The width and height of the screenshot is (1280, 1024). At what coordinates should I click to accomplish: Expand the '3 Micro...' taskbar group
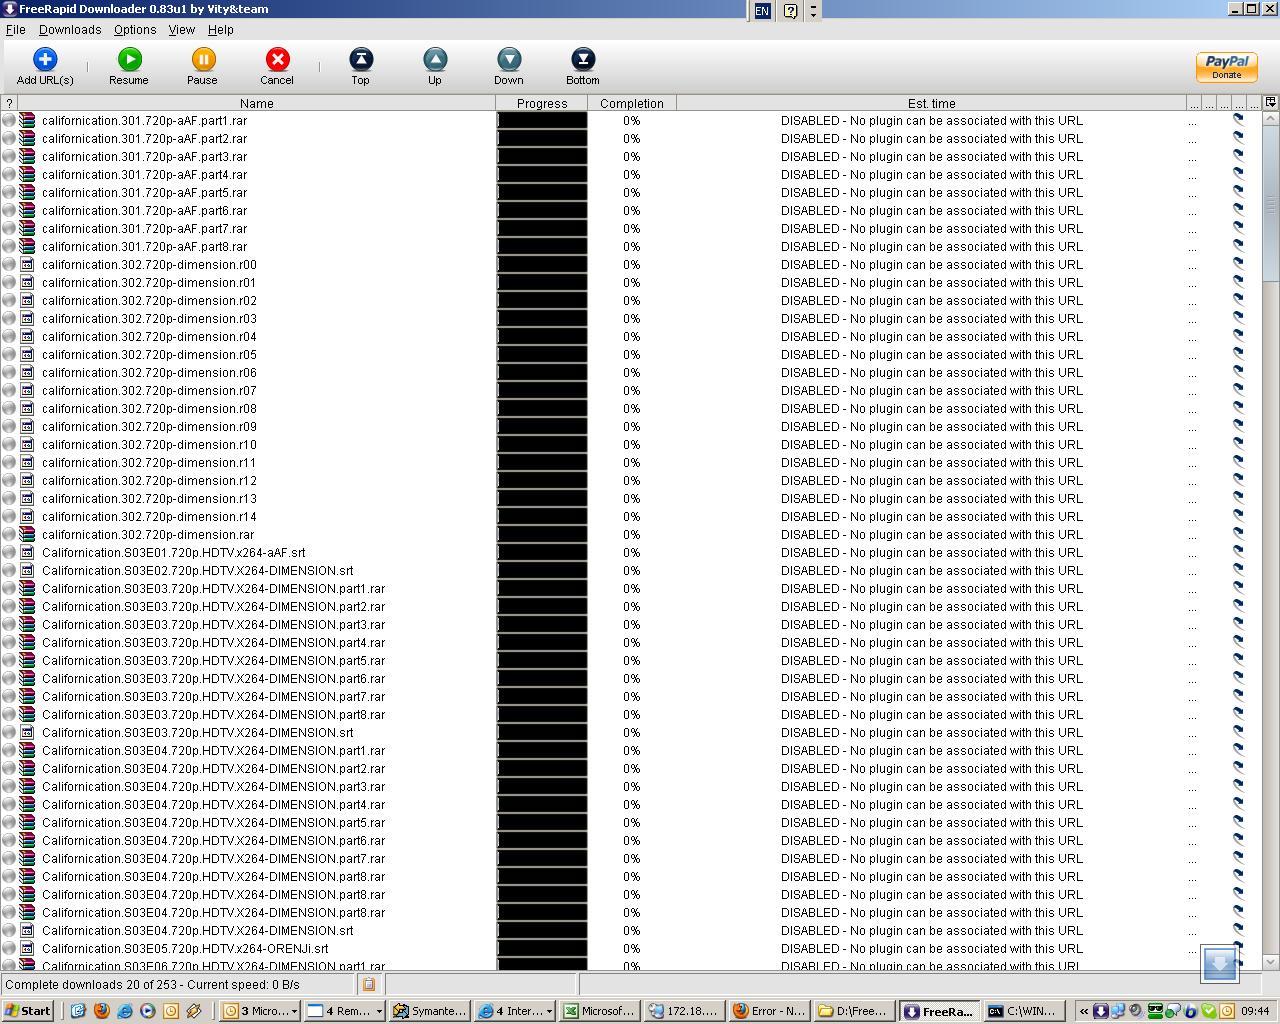point(294,1011)
